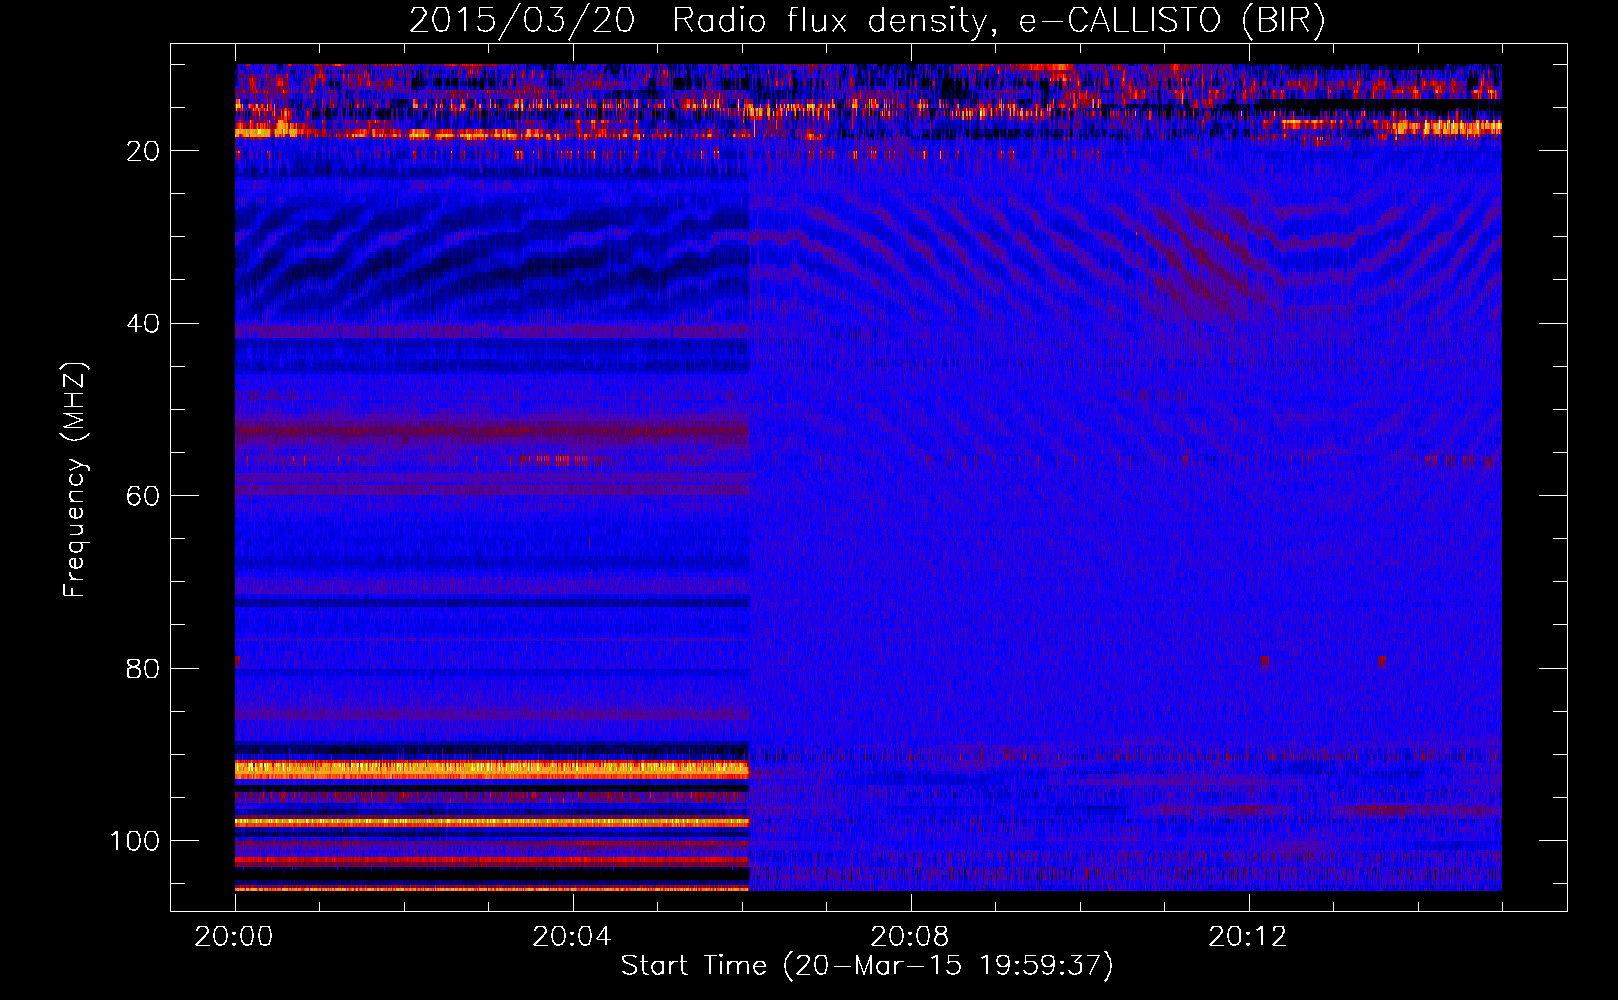Screen dimensions: 1618x1000
Task: Click the frequency tick label 40
Action: click(143, 324)
